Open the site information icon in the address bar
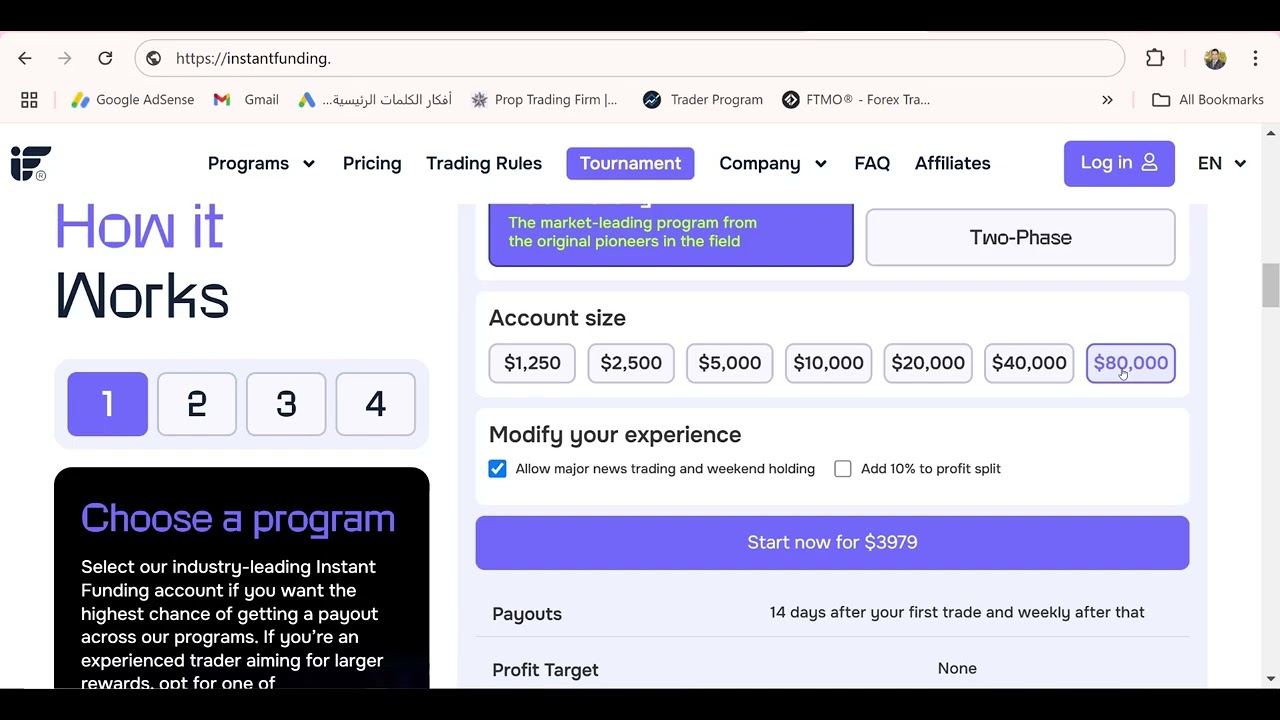Image resolution: width=1280 pixels, height=720 pixels. point(153,58)
